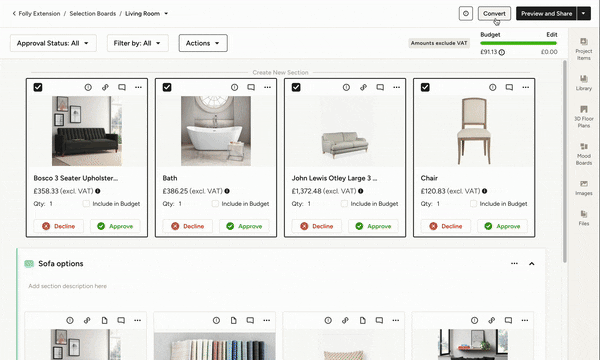
Task: Open comments on Bath card
Action: click(x=251, y=87)
